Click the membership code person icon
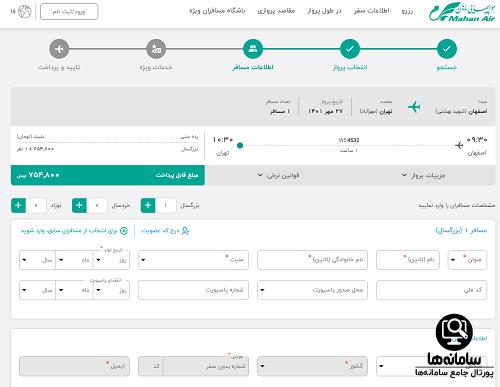 (186, 231)
